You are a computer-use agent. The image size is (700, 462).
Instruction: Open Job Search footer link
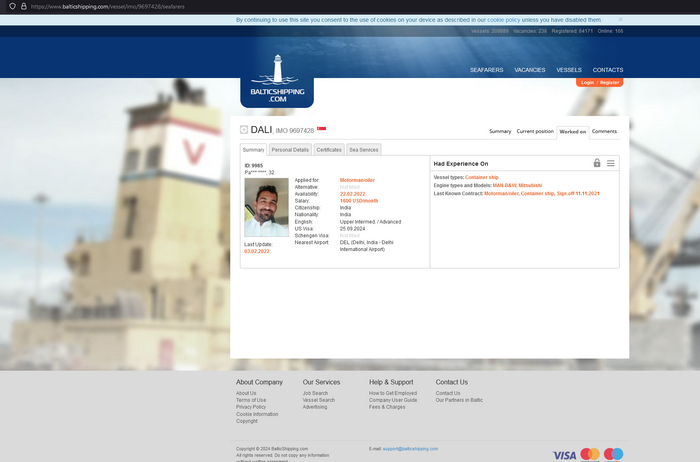point(315,393)
